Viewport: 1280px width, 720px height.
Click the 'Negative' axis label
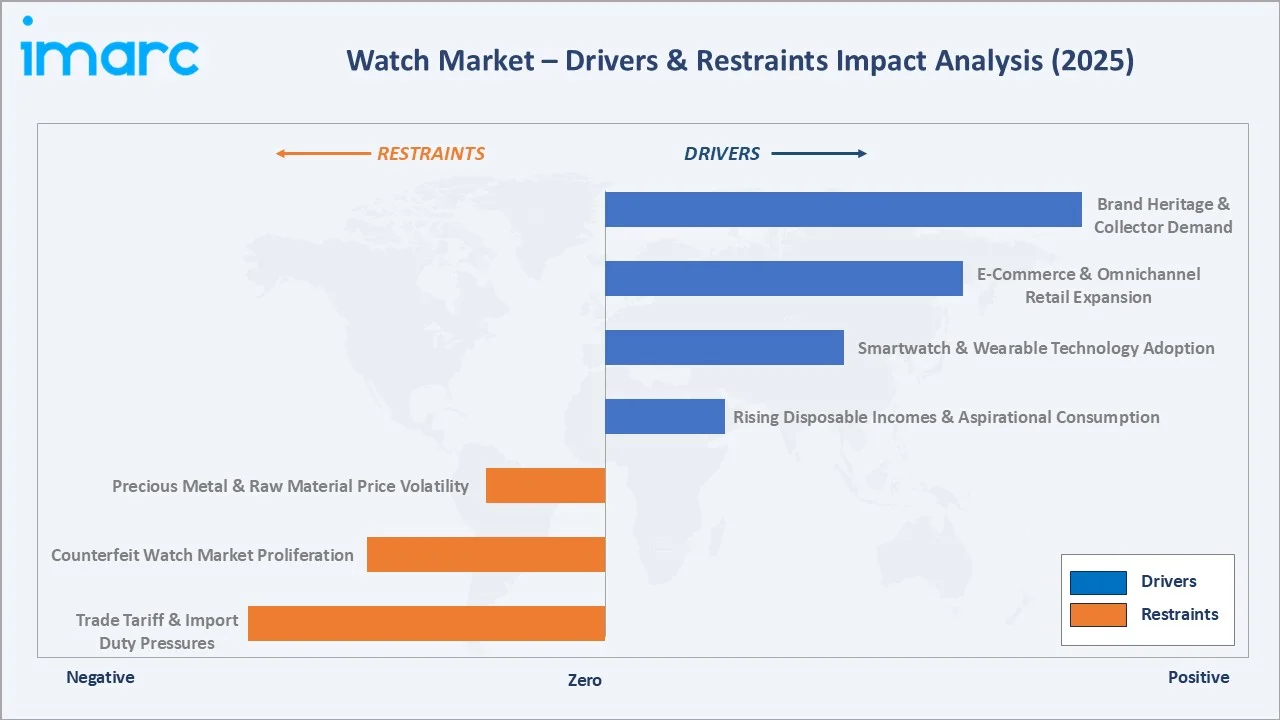[x=100, y=677]
